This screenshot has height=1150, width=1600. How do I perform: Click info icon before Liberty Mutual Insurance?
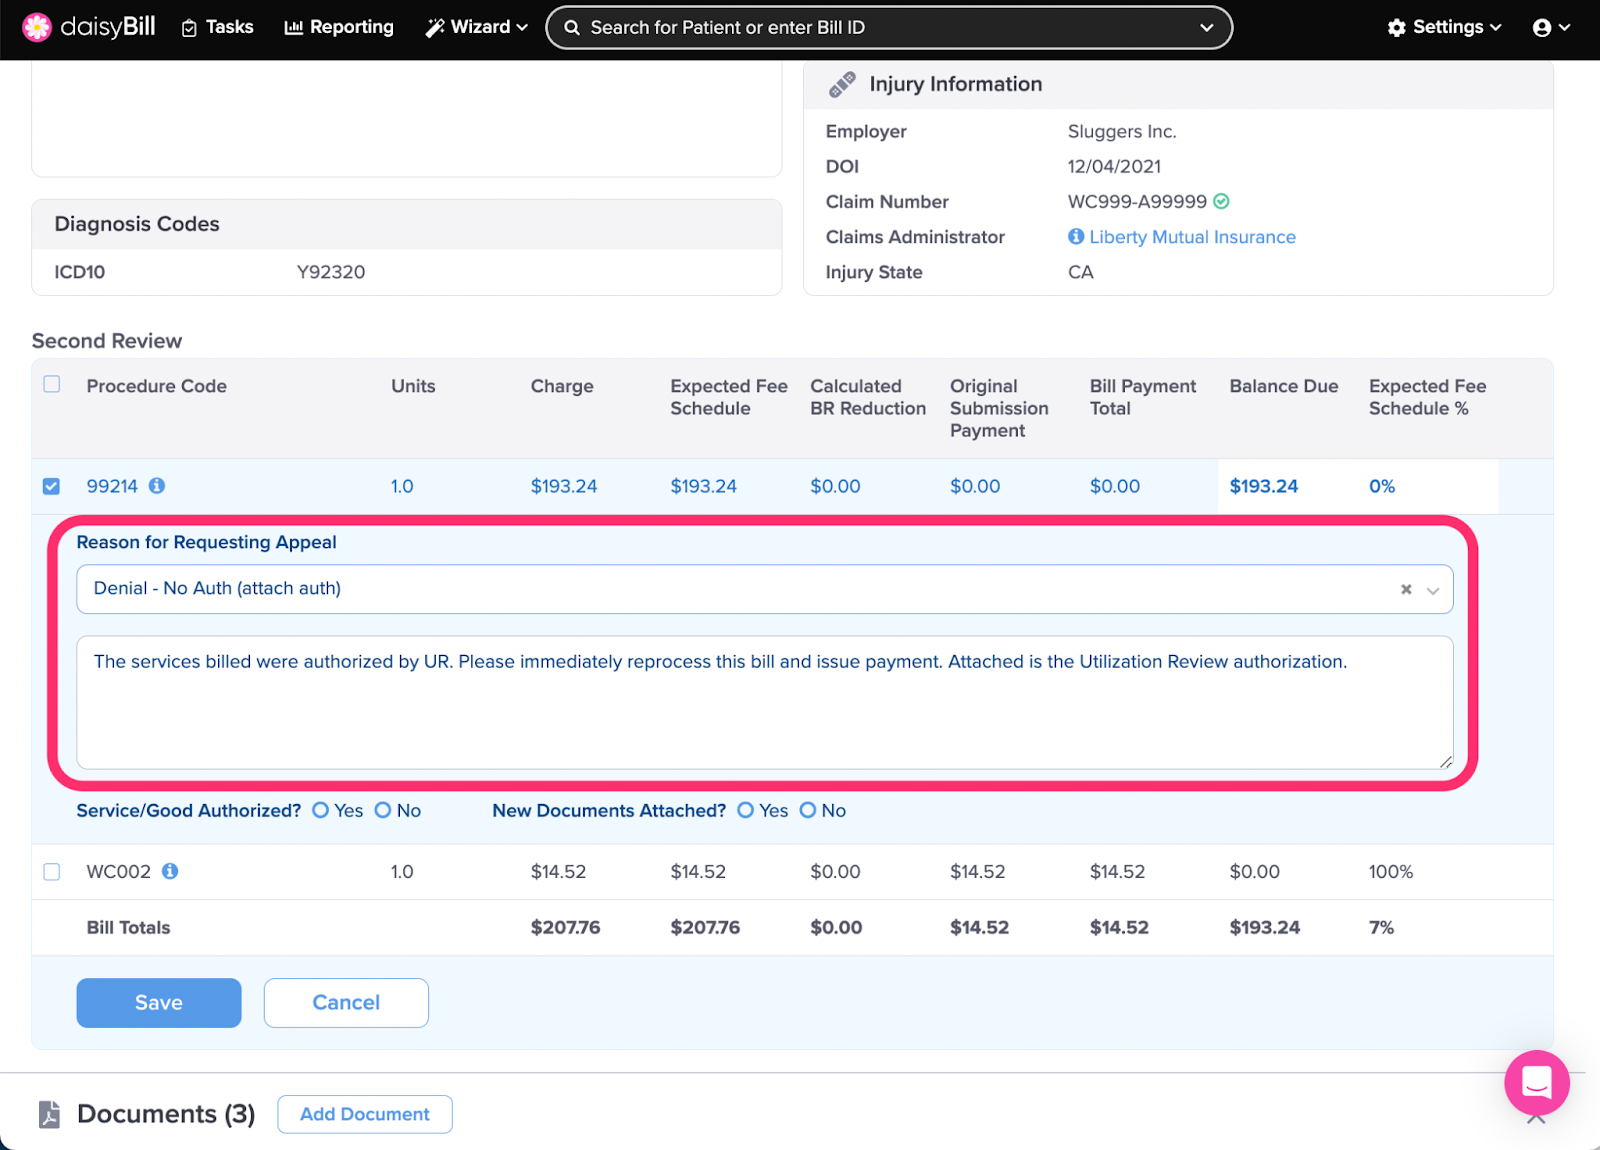pos(1076,237)
